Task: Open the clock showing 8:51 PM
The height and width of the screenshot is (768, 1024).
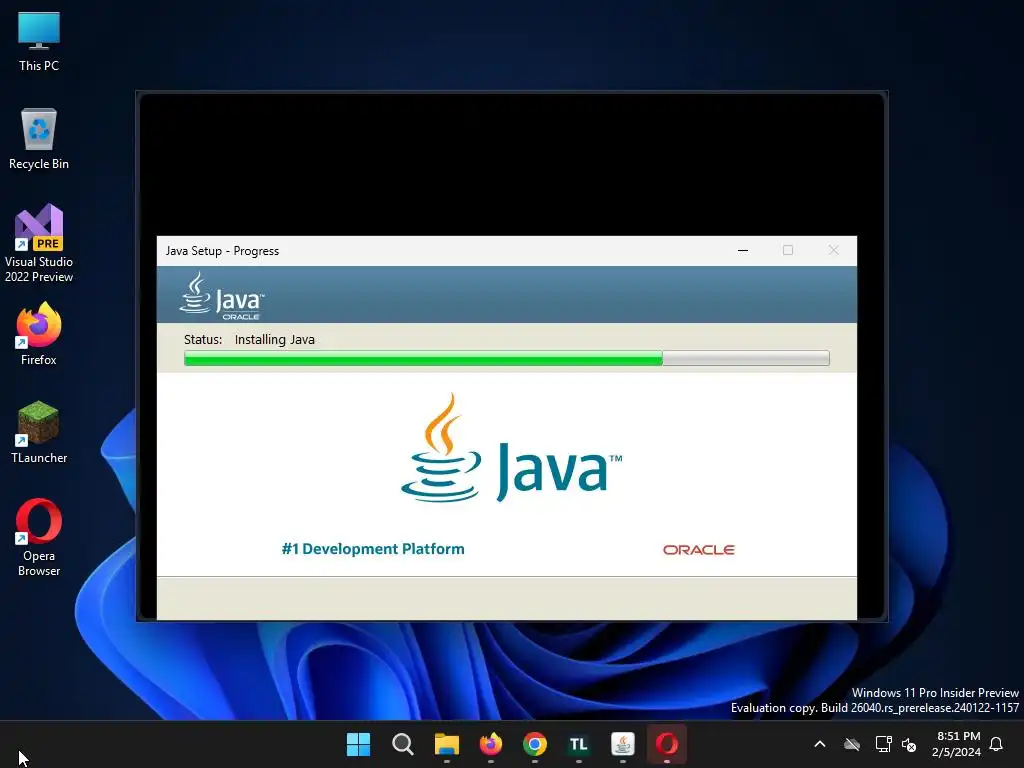Action: point(957,744)
